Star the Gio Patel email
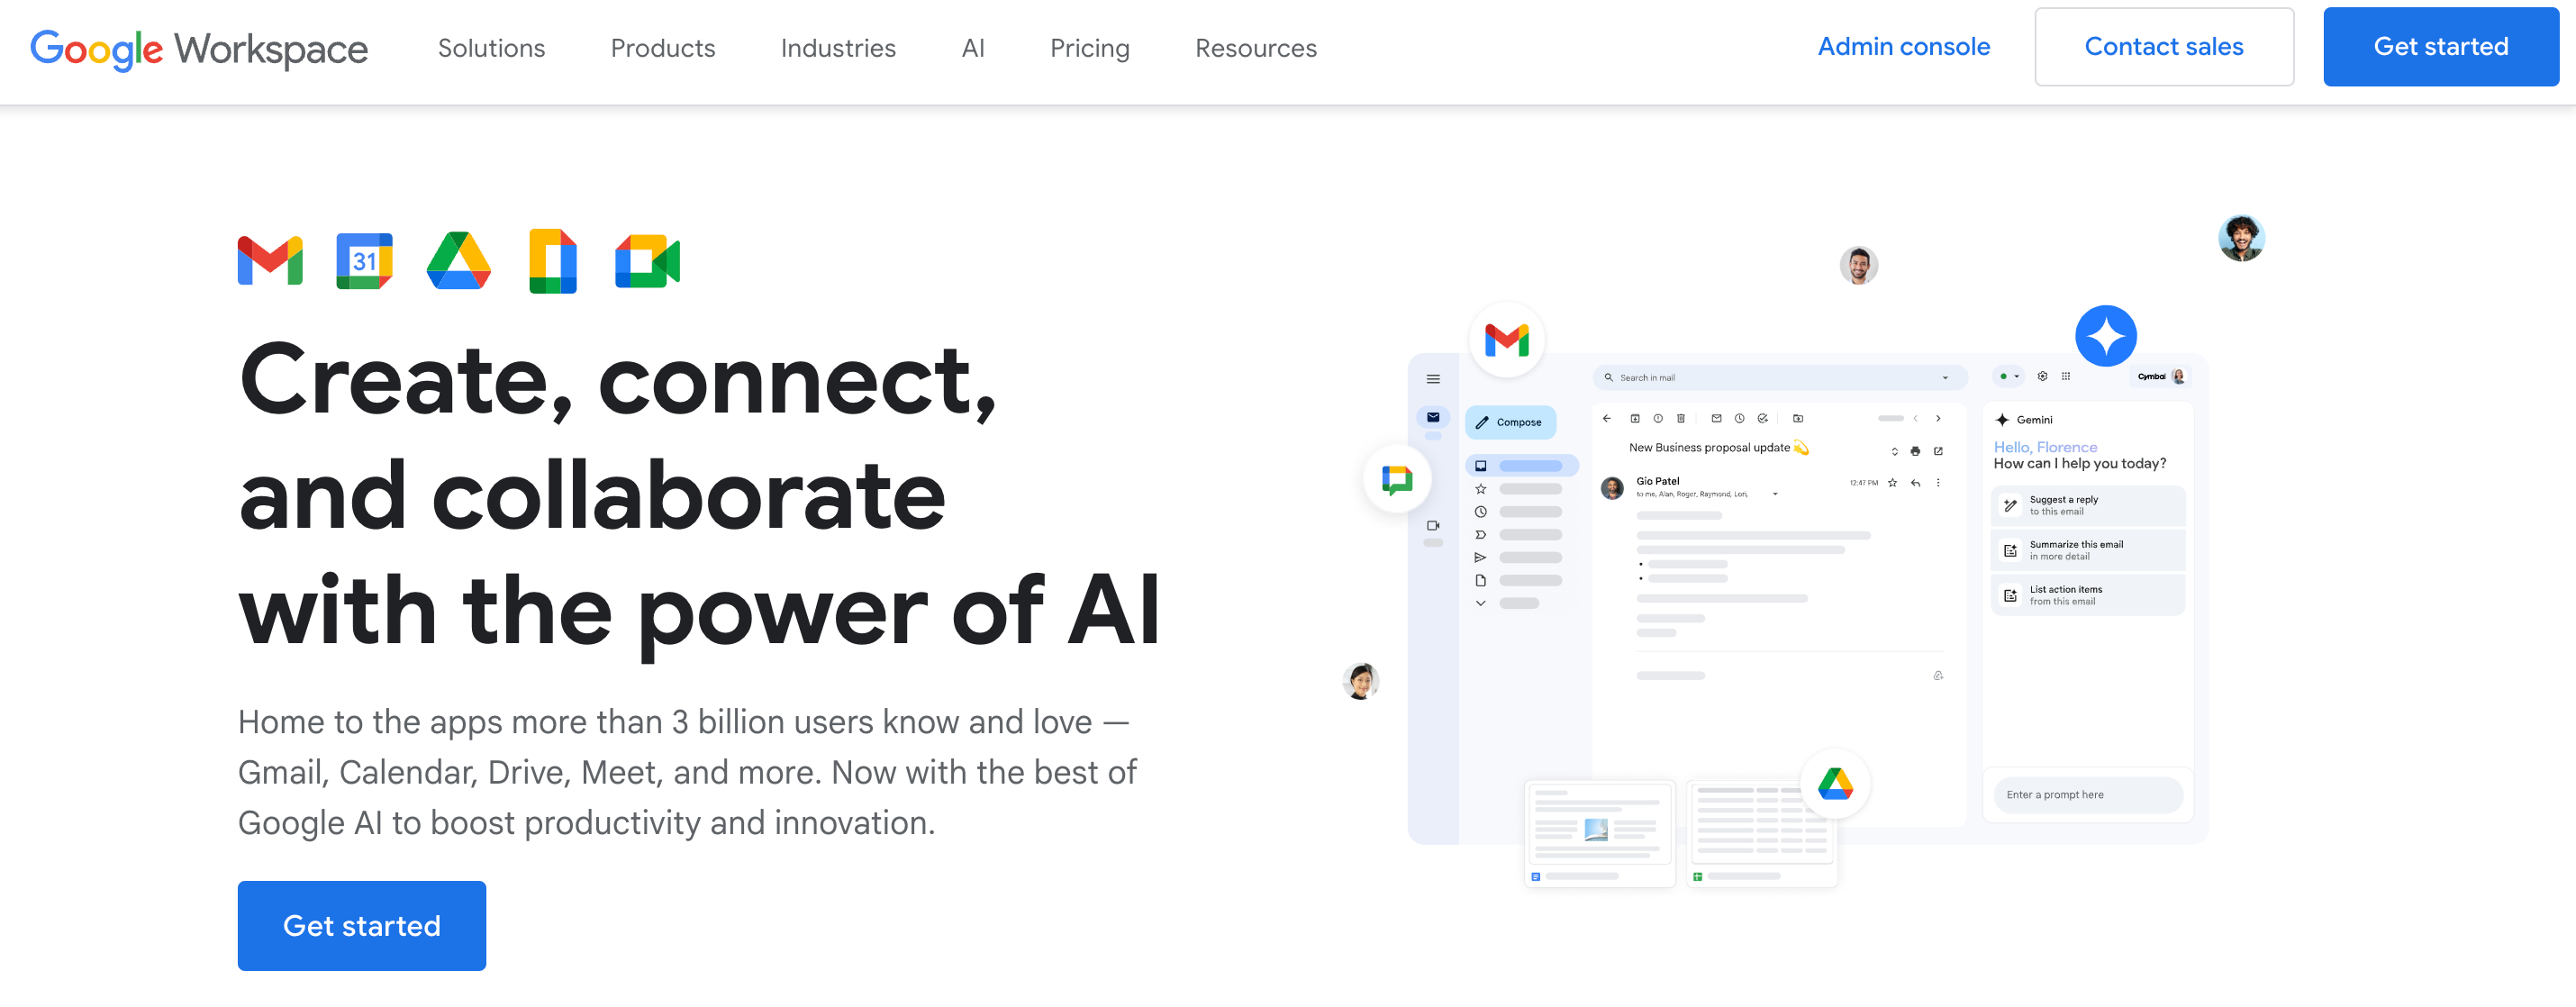Screen dimensions: 2576x1007 [x=1892, y=482]
